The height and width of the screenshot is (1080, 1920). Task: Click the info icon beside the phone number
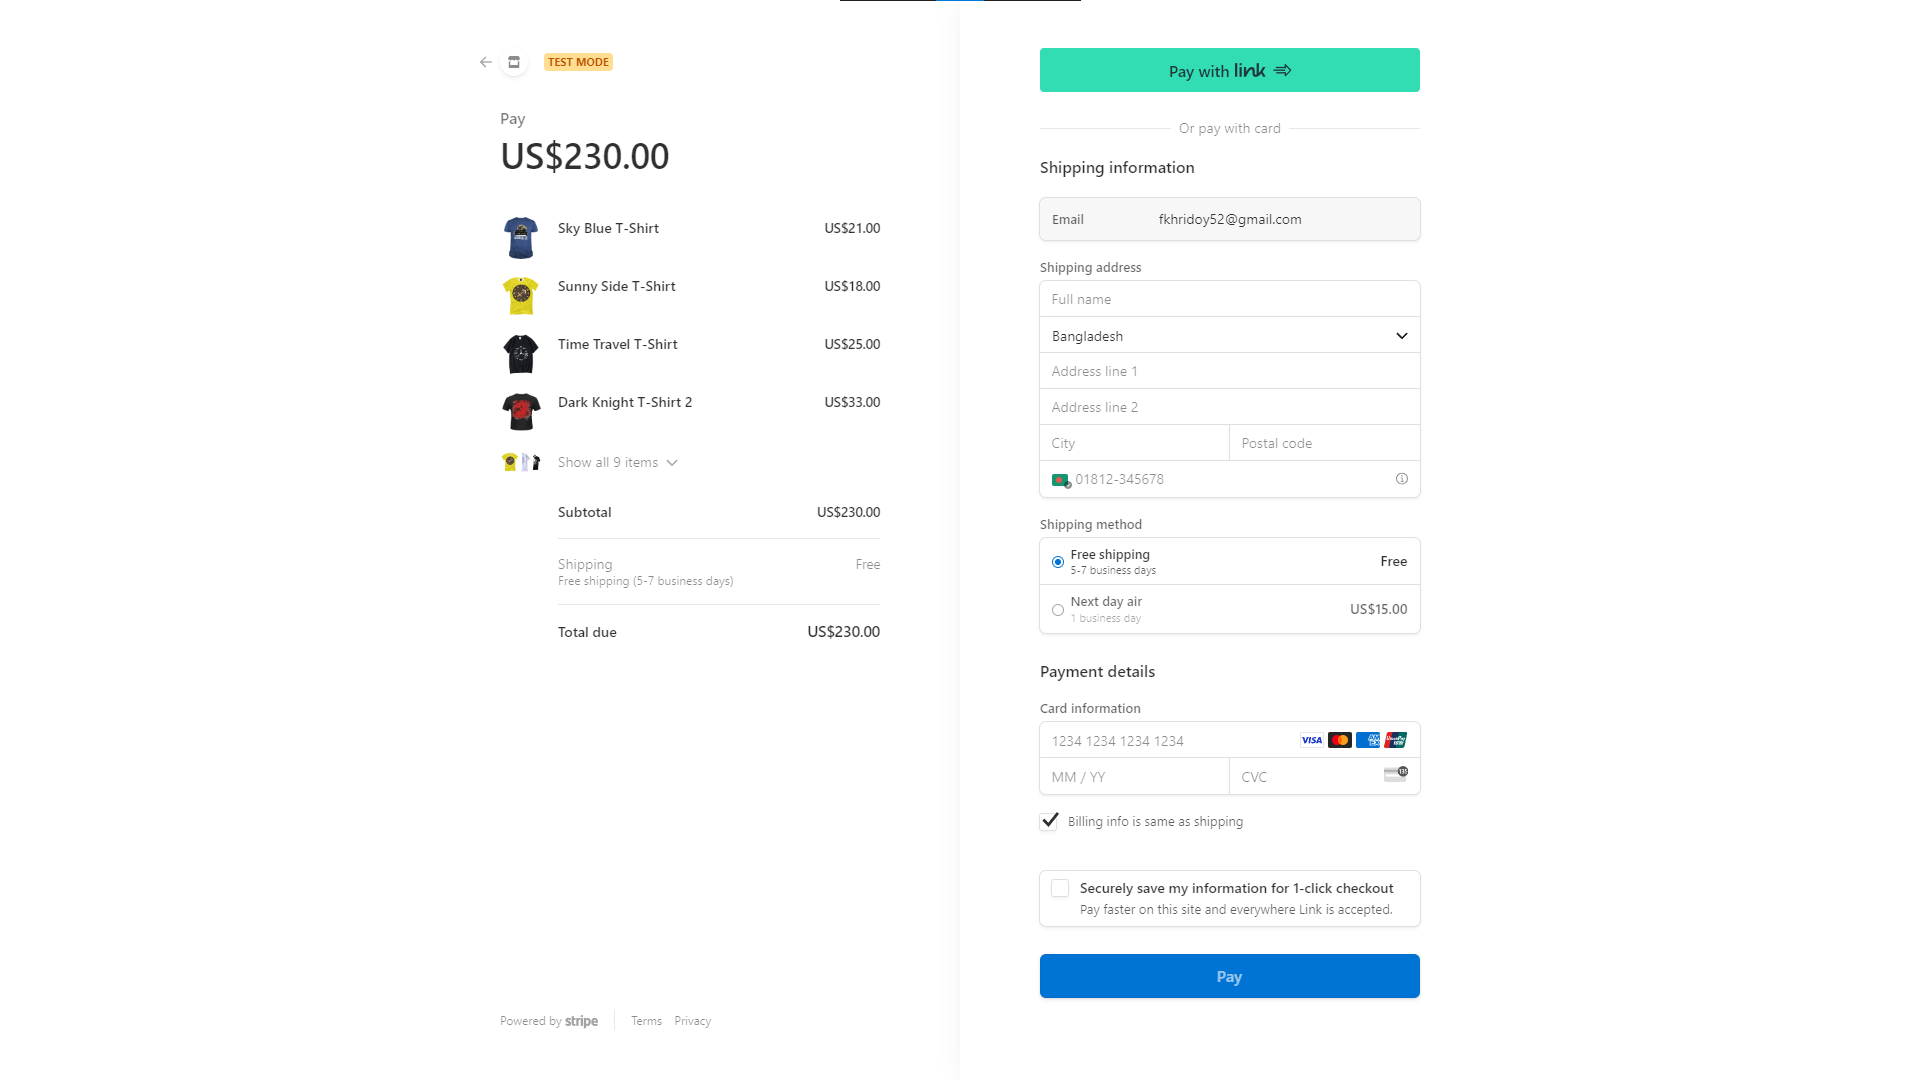pyautogui.click(x=1401, y=479)
